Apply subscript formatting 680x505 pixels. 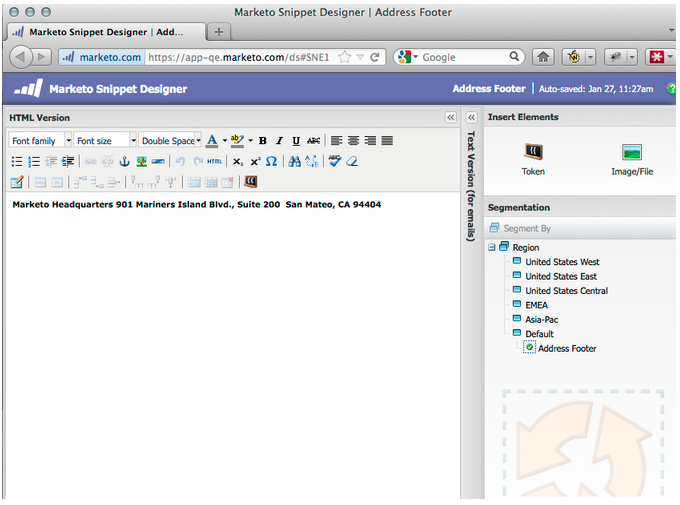point(238,161)
